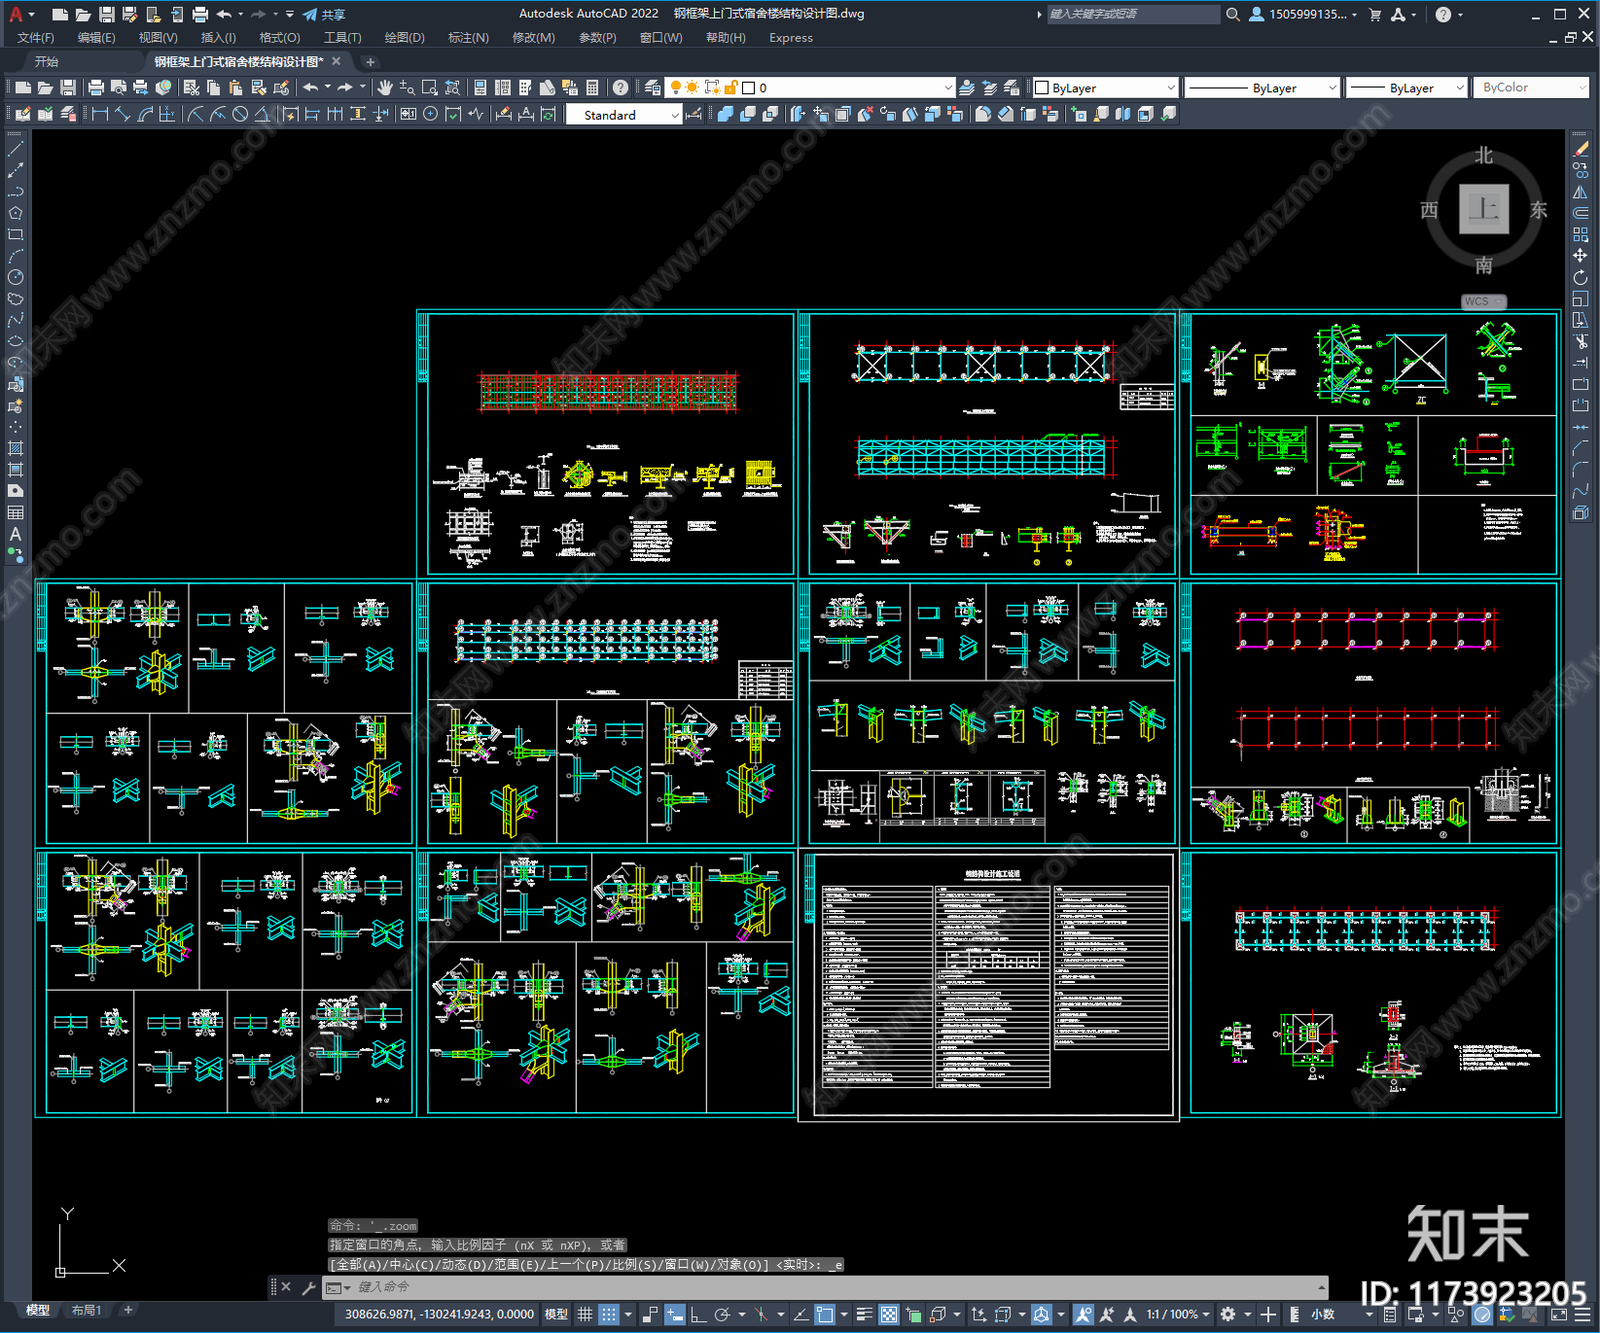Screen dimensions: 1600x1333
Task: Select the Line tool in draw toolbar
Action: (15, 148)
